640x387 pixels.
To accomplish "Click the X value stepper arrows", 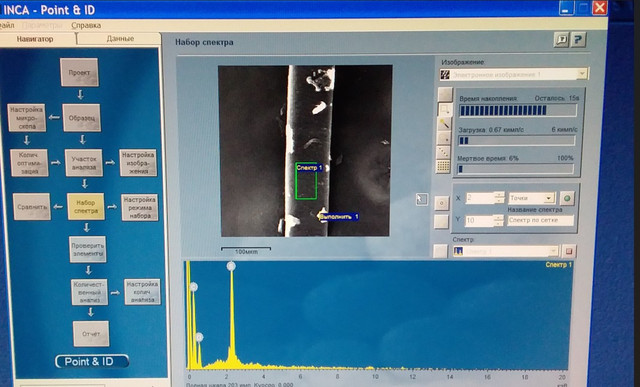I will click(x=499, y=198).
